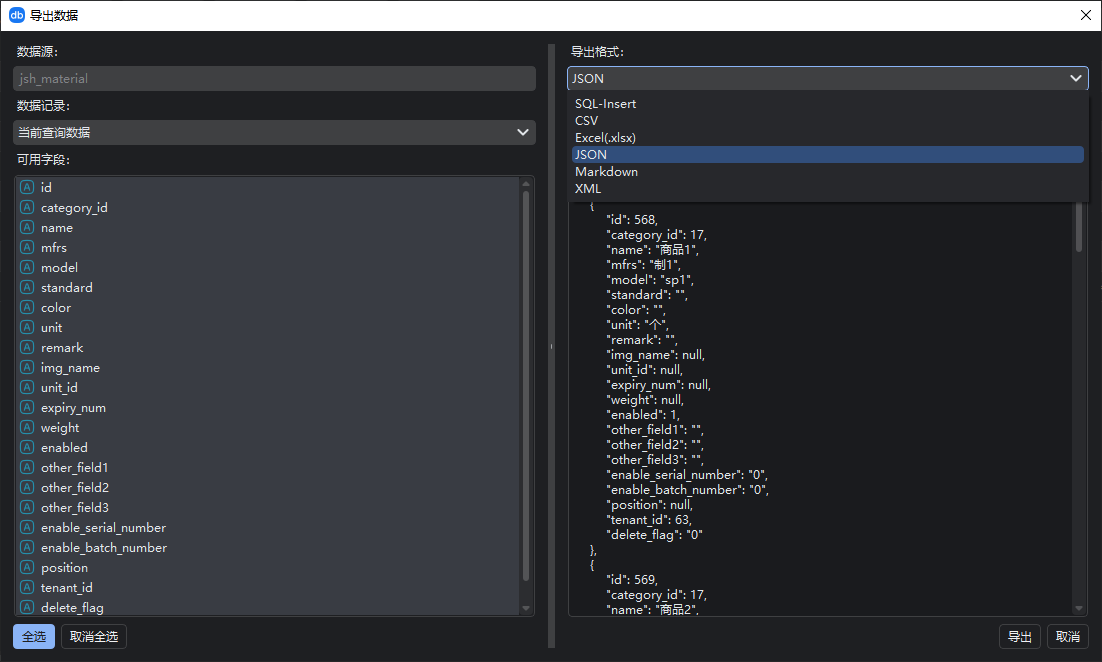Click the icon next to img_name
This screenshot has width=1102, height=662.
coord(27,368)
